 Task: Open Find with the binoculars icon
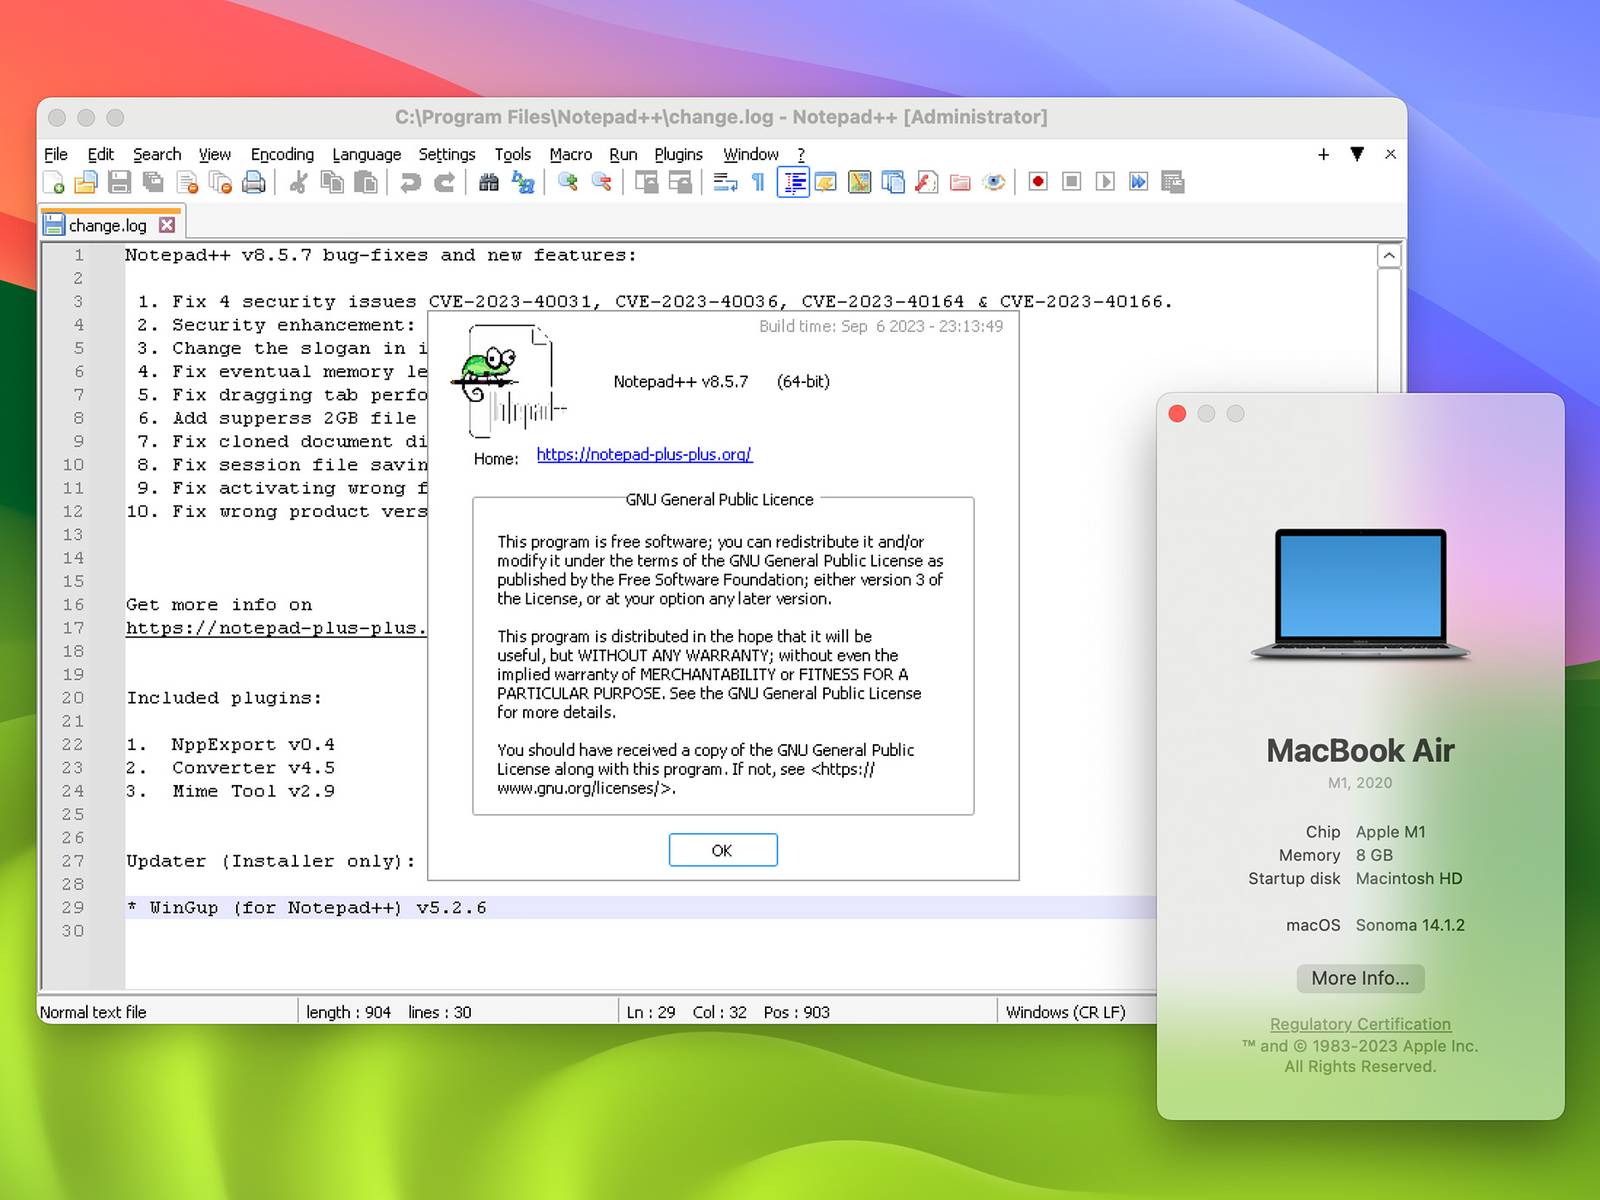click(x=489, y=182)
